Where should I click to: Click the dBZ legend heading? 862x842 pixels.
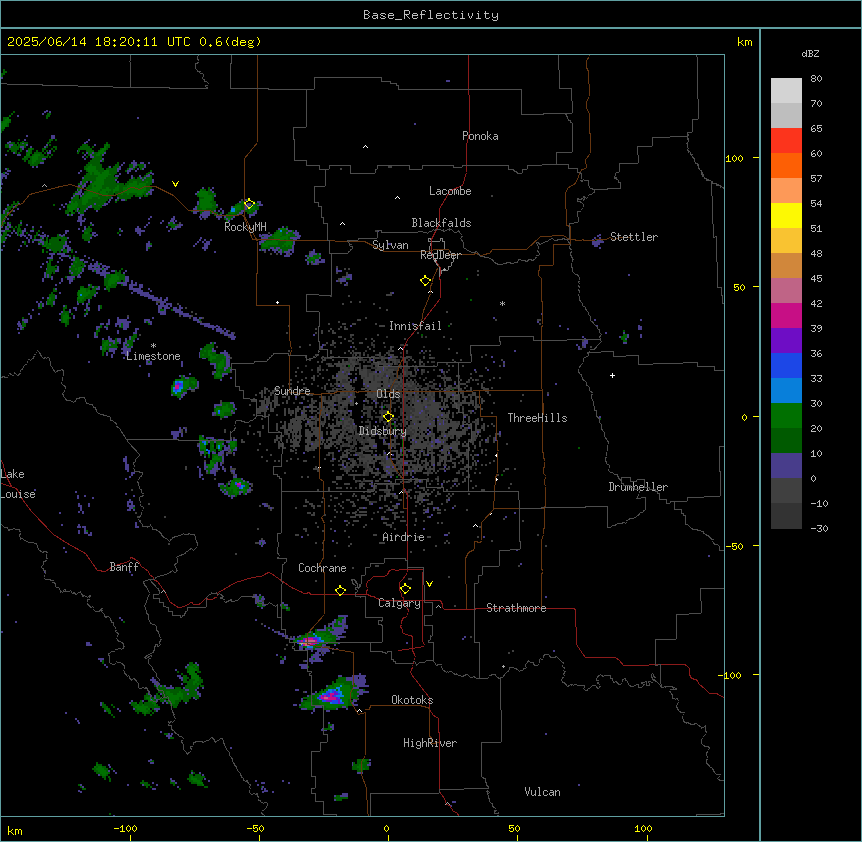click(x=810, y=53)
